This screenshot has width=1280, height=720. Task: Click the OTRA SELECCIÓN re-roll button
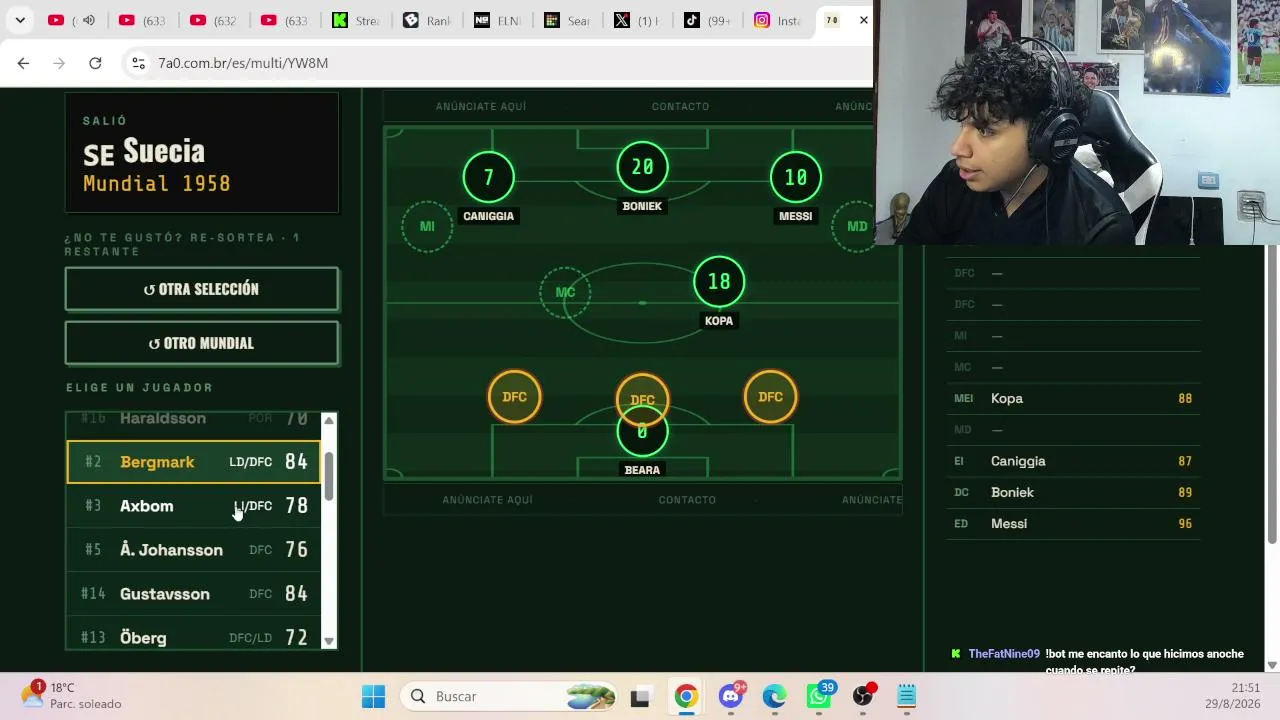pos(202,289)
